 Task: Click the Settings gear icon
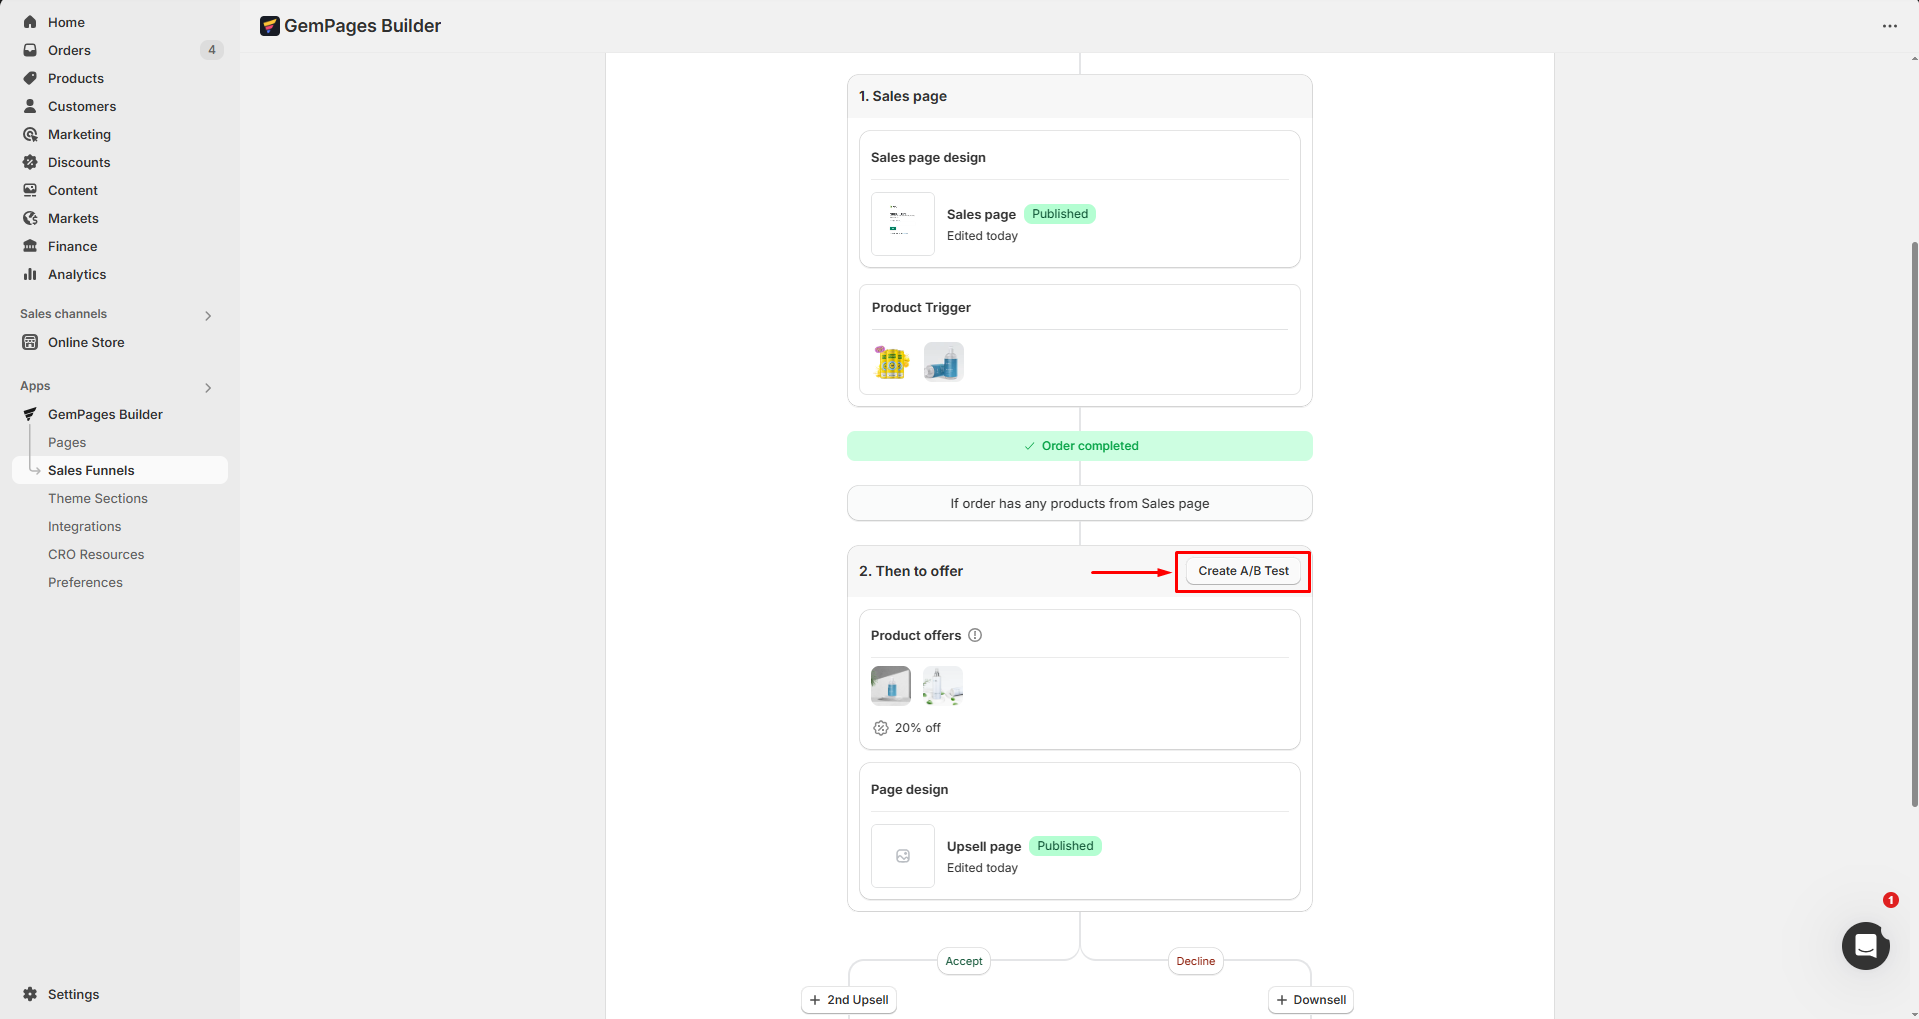[30, 994]
